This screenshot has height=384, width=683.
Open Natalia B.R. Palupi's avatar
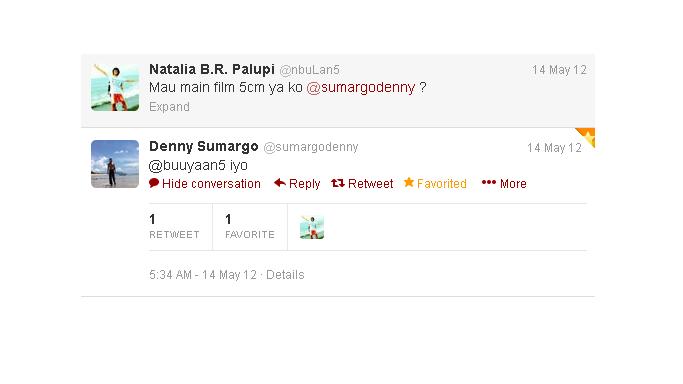pyautogui.click(x=115, y=87)
